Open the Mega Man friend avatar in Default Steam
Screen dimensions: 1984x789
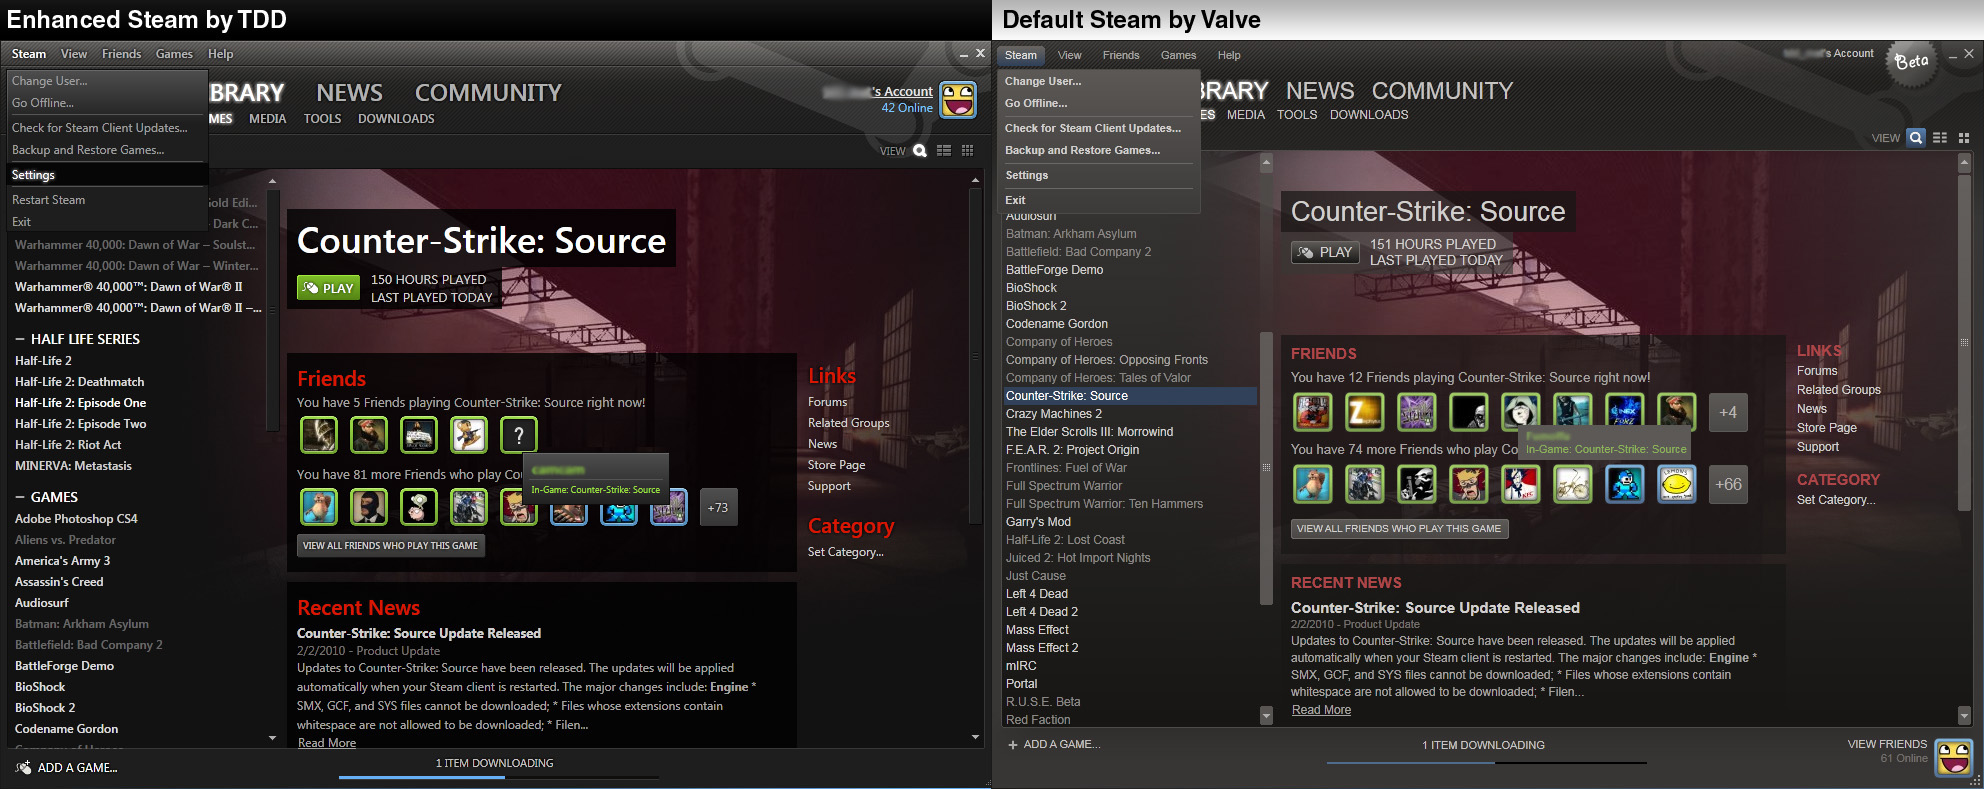pyautogui.click(x=1625, y=484)
